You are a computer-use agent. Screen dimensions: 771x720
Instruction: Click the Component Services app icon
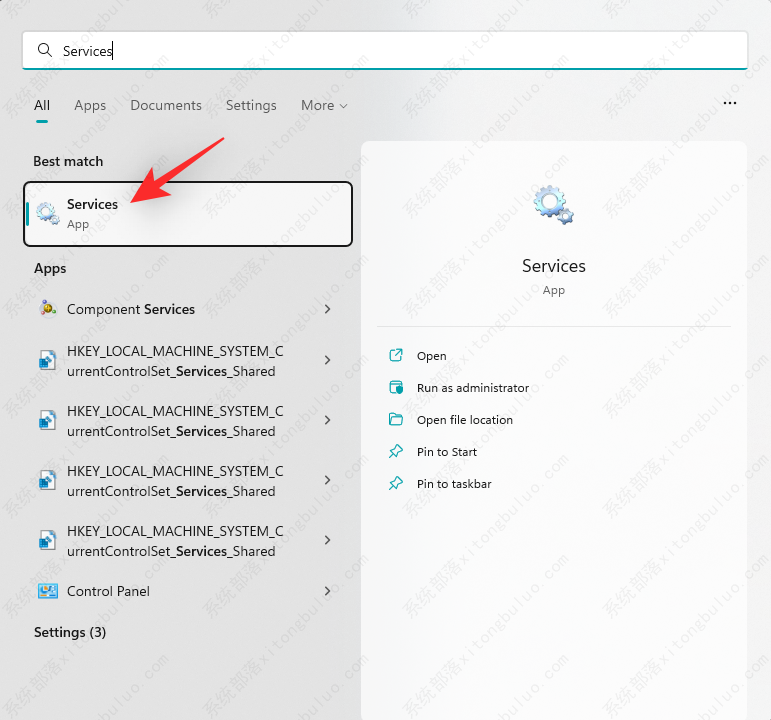coord(47,309)
